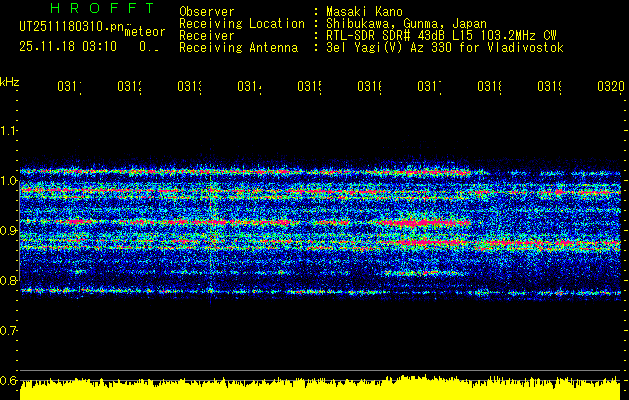
Task: Click RTL-SDR SDR# 103.2MHz receiver details
Action: tap(441, 36)
